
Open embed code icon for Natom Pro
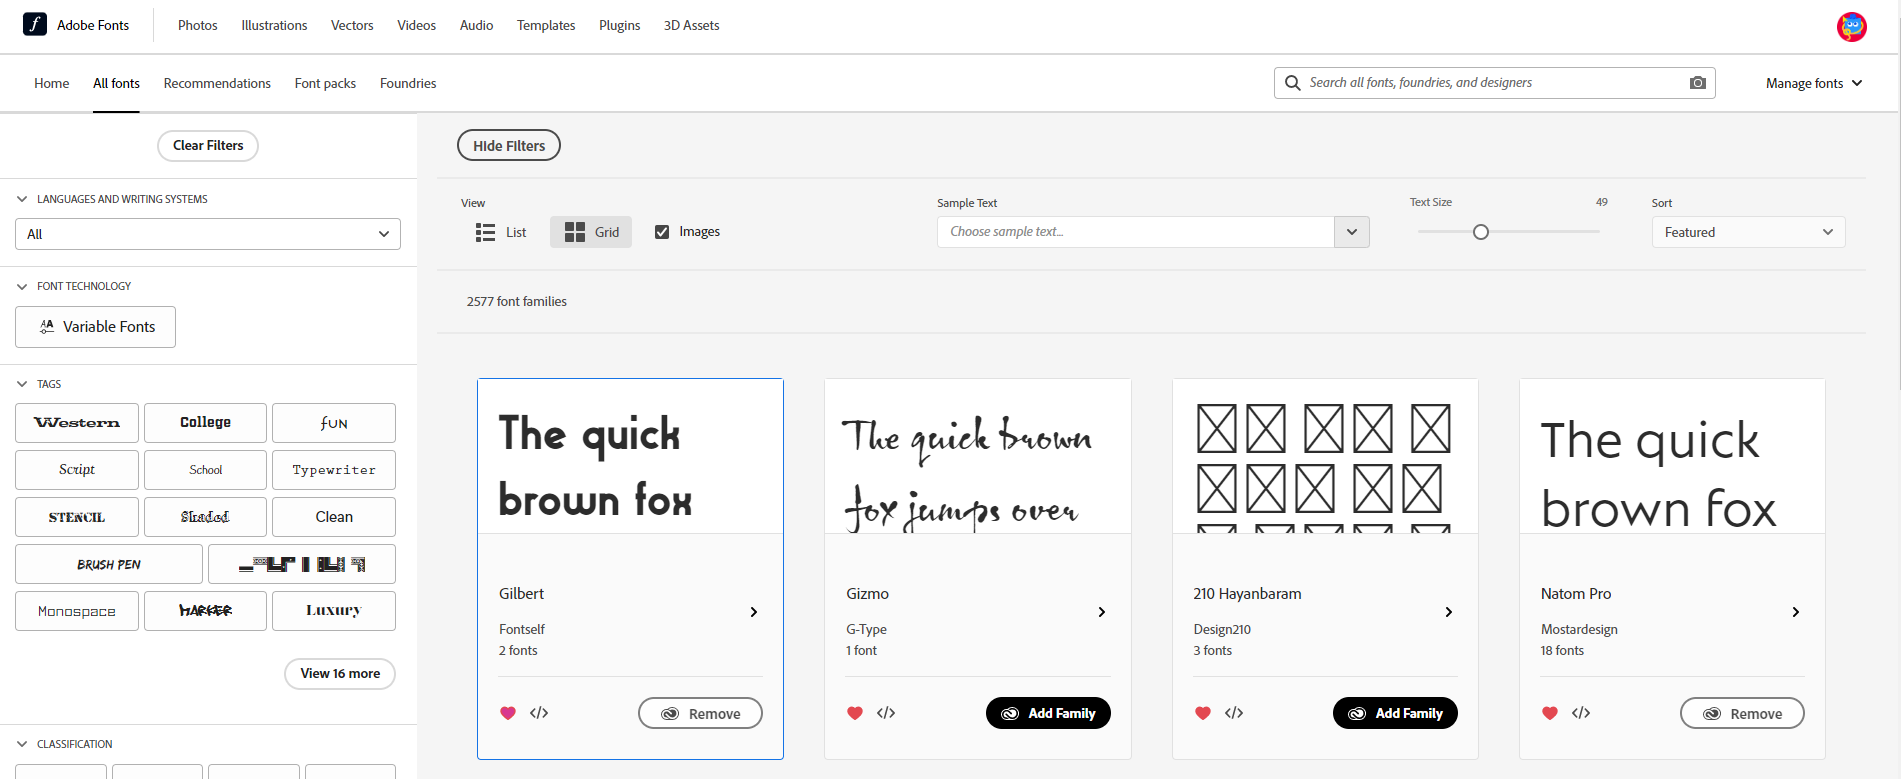coord(1581,713)
